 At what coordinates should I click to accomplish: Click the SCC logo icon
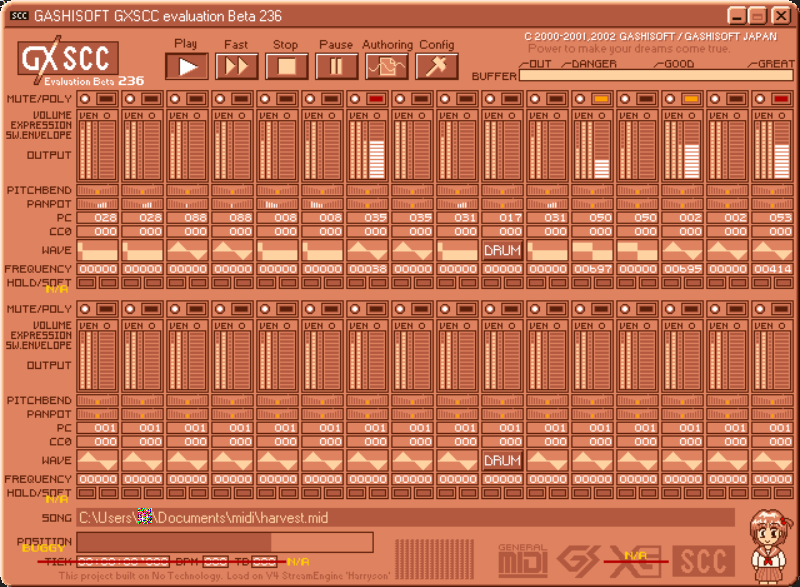[704, 561]
